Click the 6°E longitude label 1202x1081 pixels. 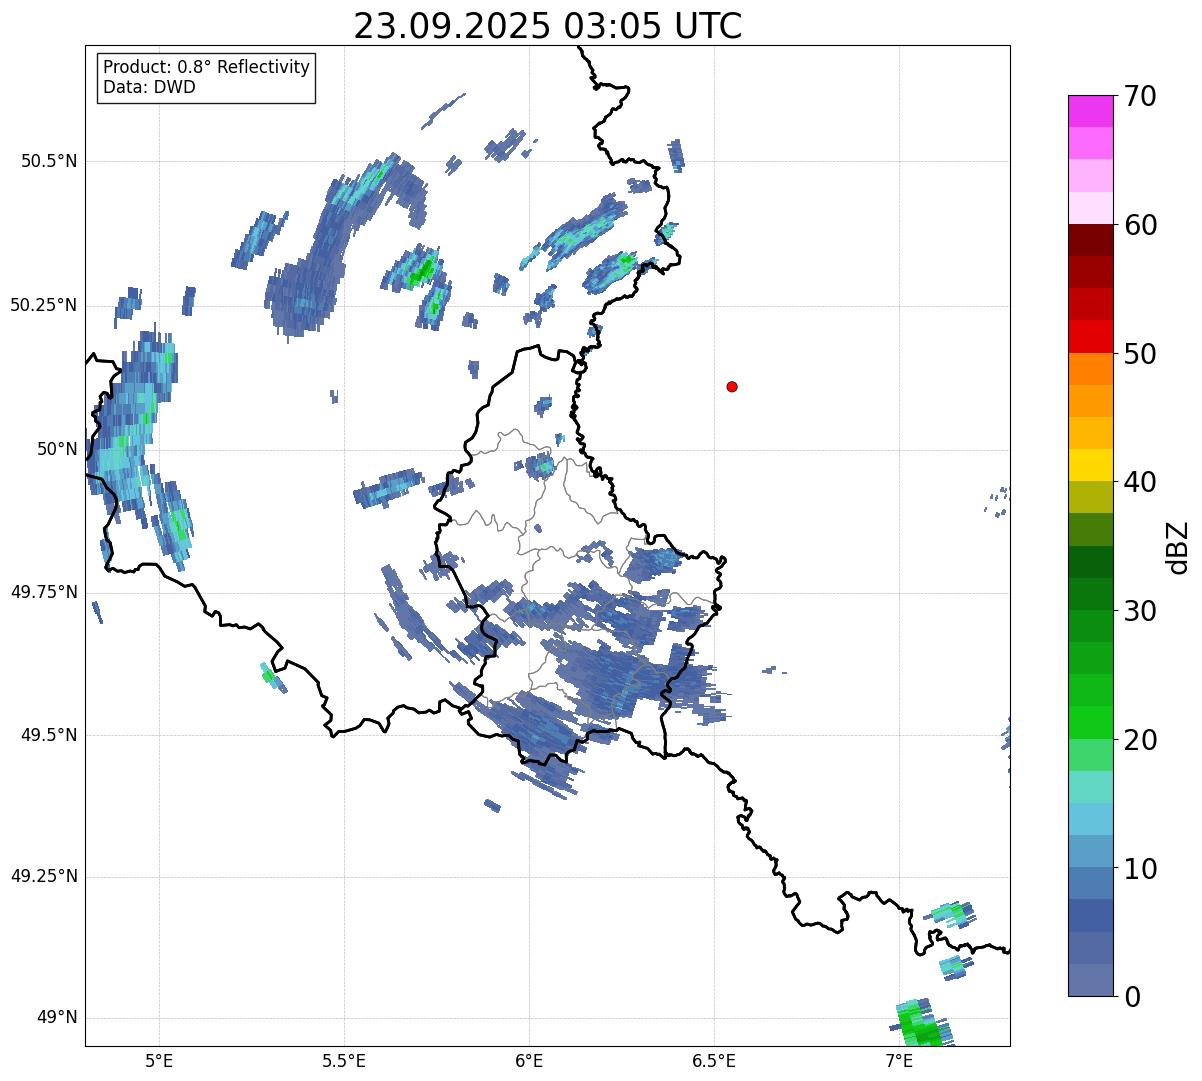(x=529, y=1061)
